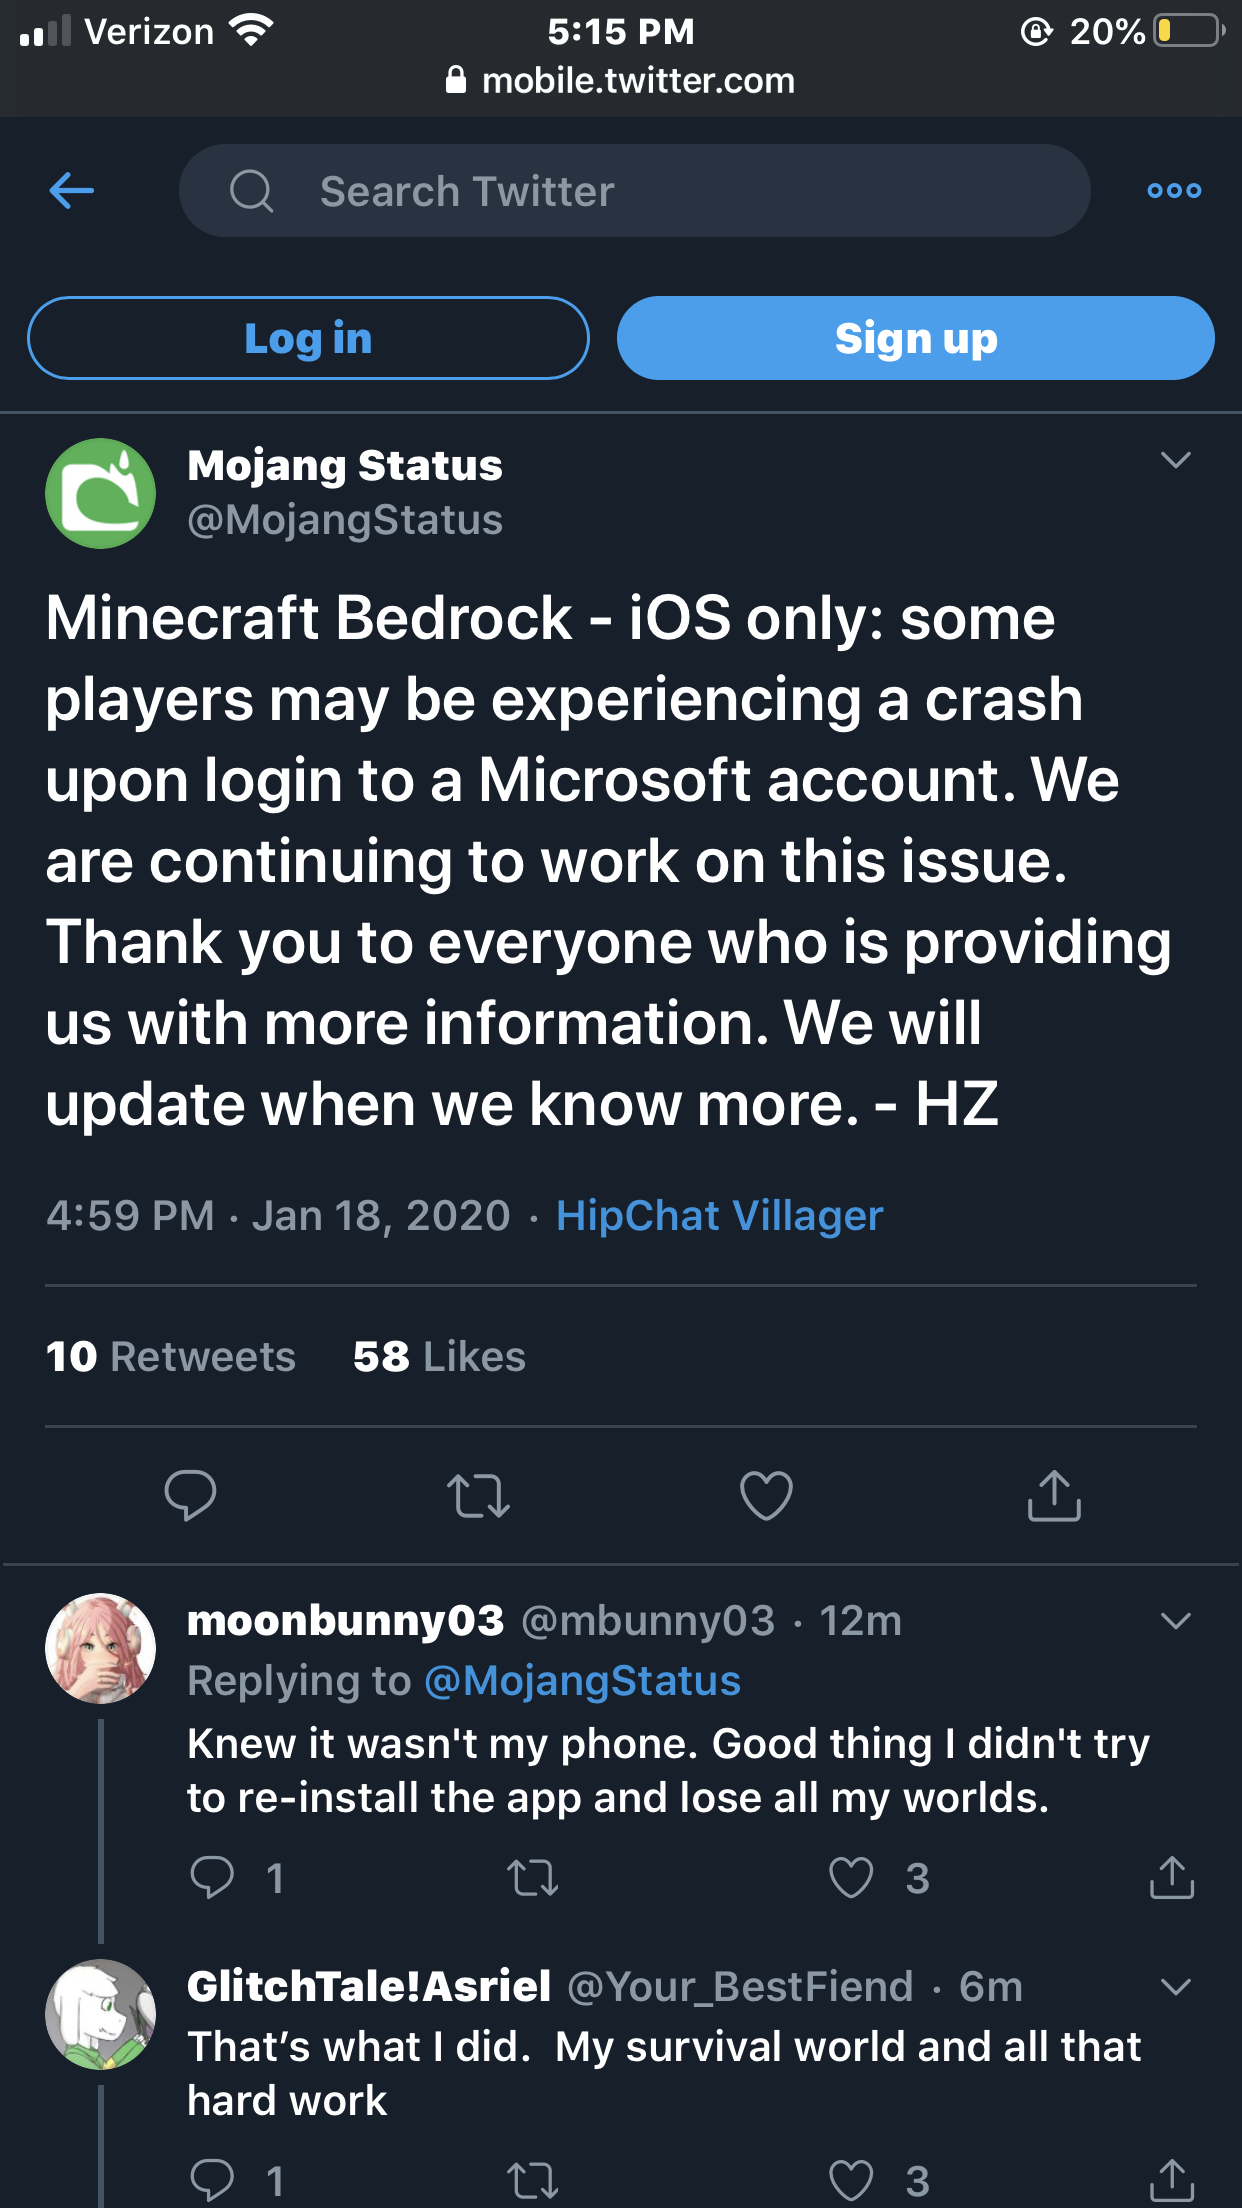View the 10 Retweets list
This screenshot has height=2208, width=1242.
171,1356
